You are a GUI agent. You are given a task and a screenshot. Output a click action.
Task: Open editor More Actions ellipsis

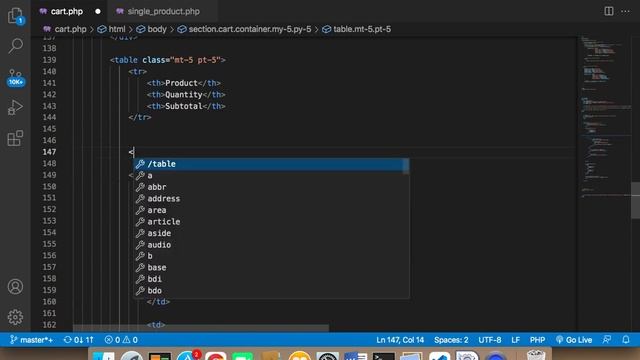point(625,11)
